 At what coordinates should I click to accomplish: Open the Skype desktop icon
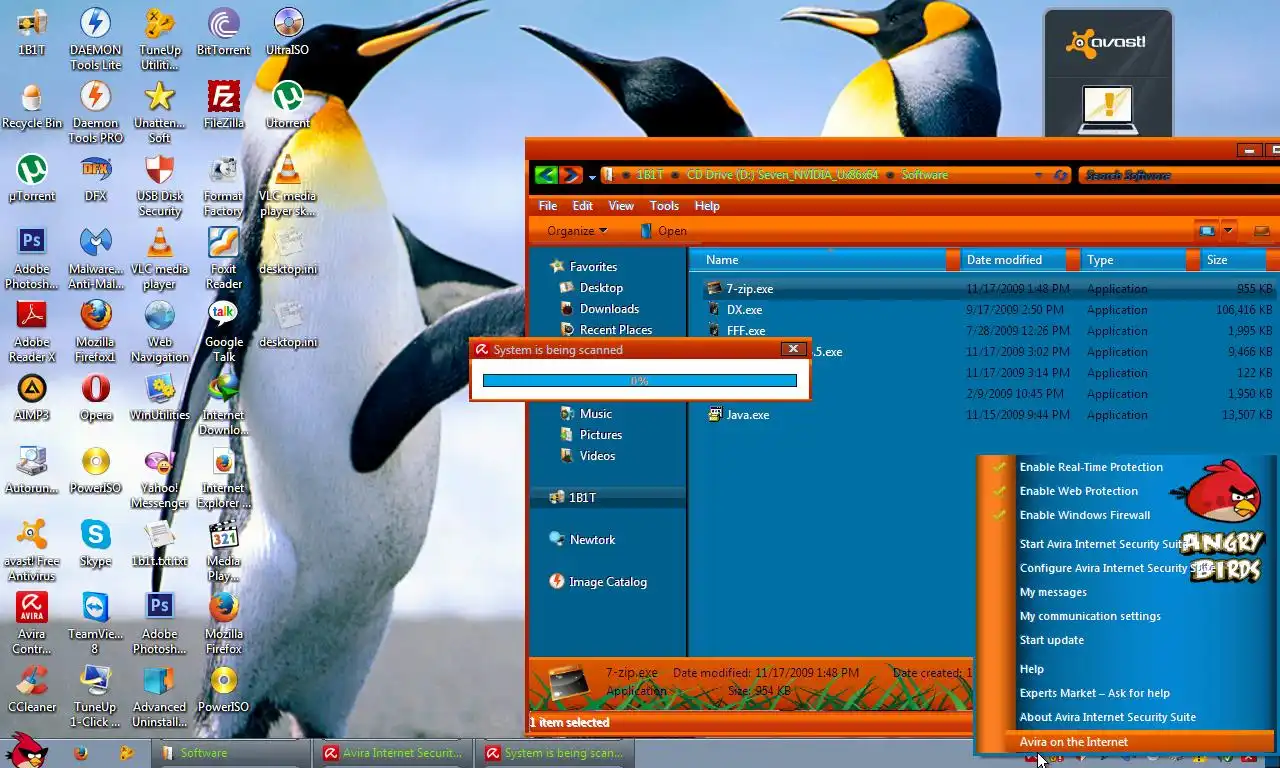(95, 543)
